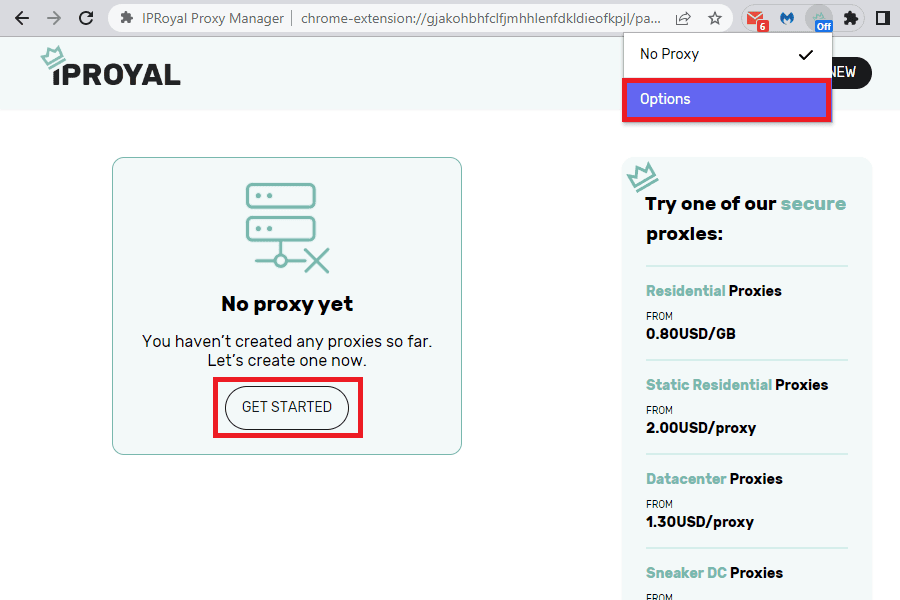Screen dimensions: 900x600
Task: Bookmark this page with the star icon
Action: pyautogui.click(x=715, y=18)
